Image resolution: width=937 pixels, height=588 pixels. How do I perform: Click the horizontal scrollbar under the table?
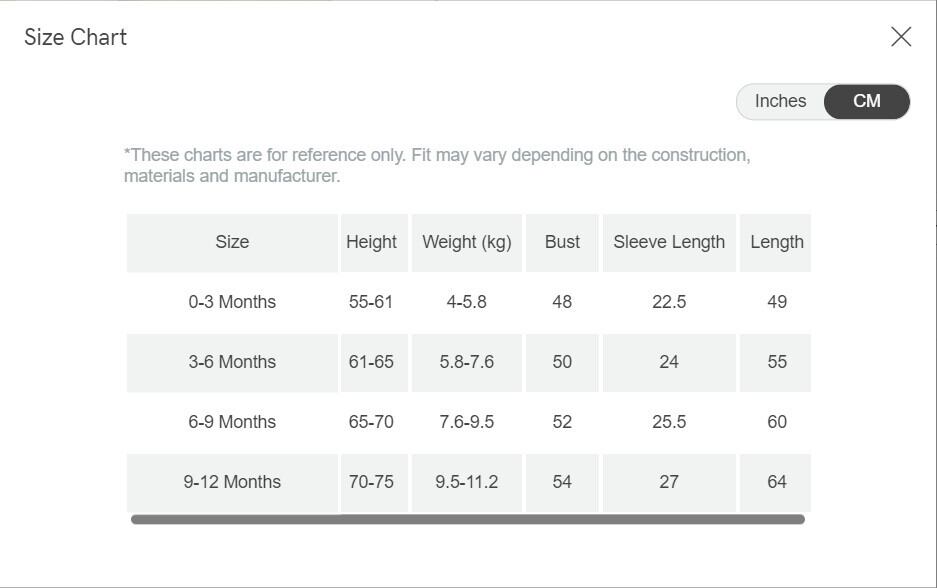coord(467,520)
